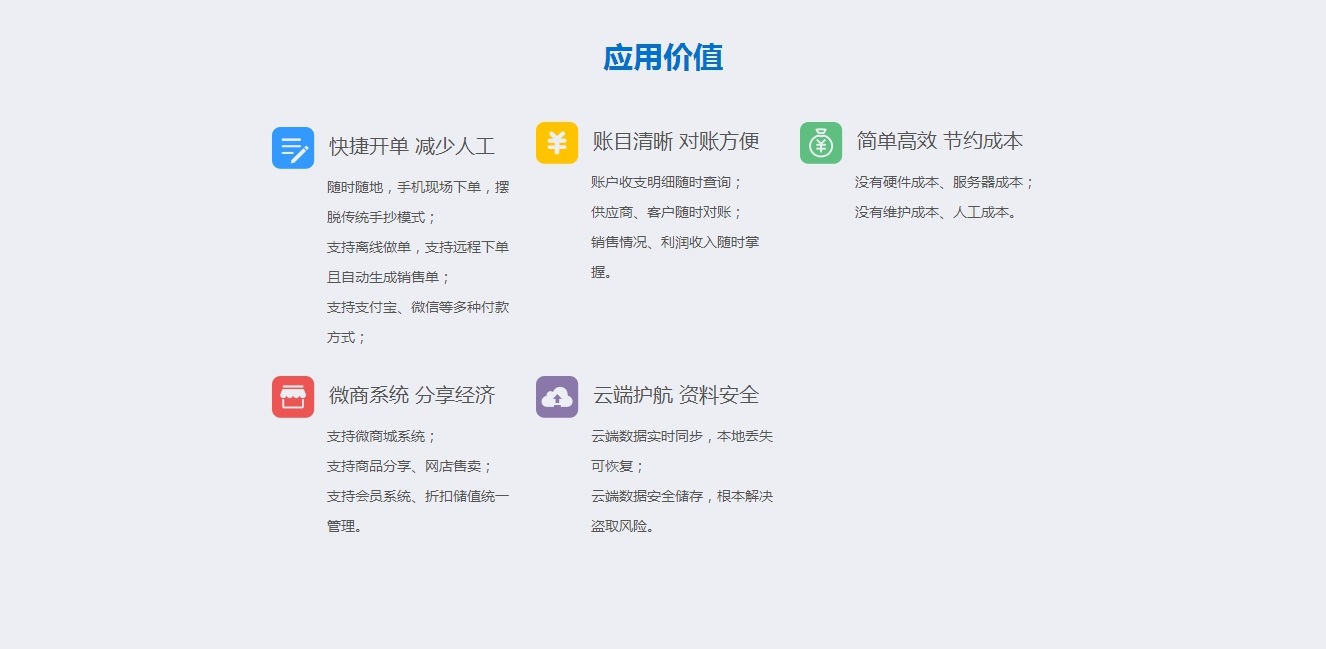This screenshot has height=649, width=1326.
Task: Click the line 支持支付宝、微信等多种付款
Action: [418, 307]
